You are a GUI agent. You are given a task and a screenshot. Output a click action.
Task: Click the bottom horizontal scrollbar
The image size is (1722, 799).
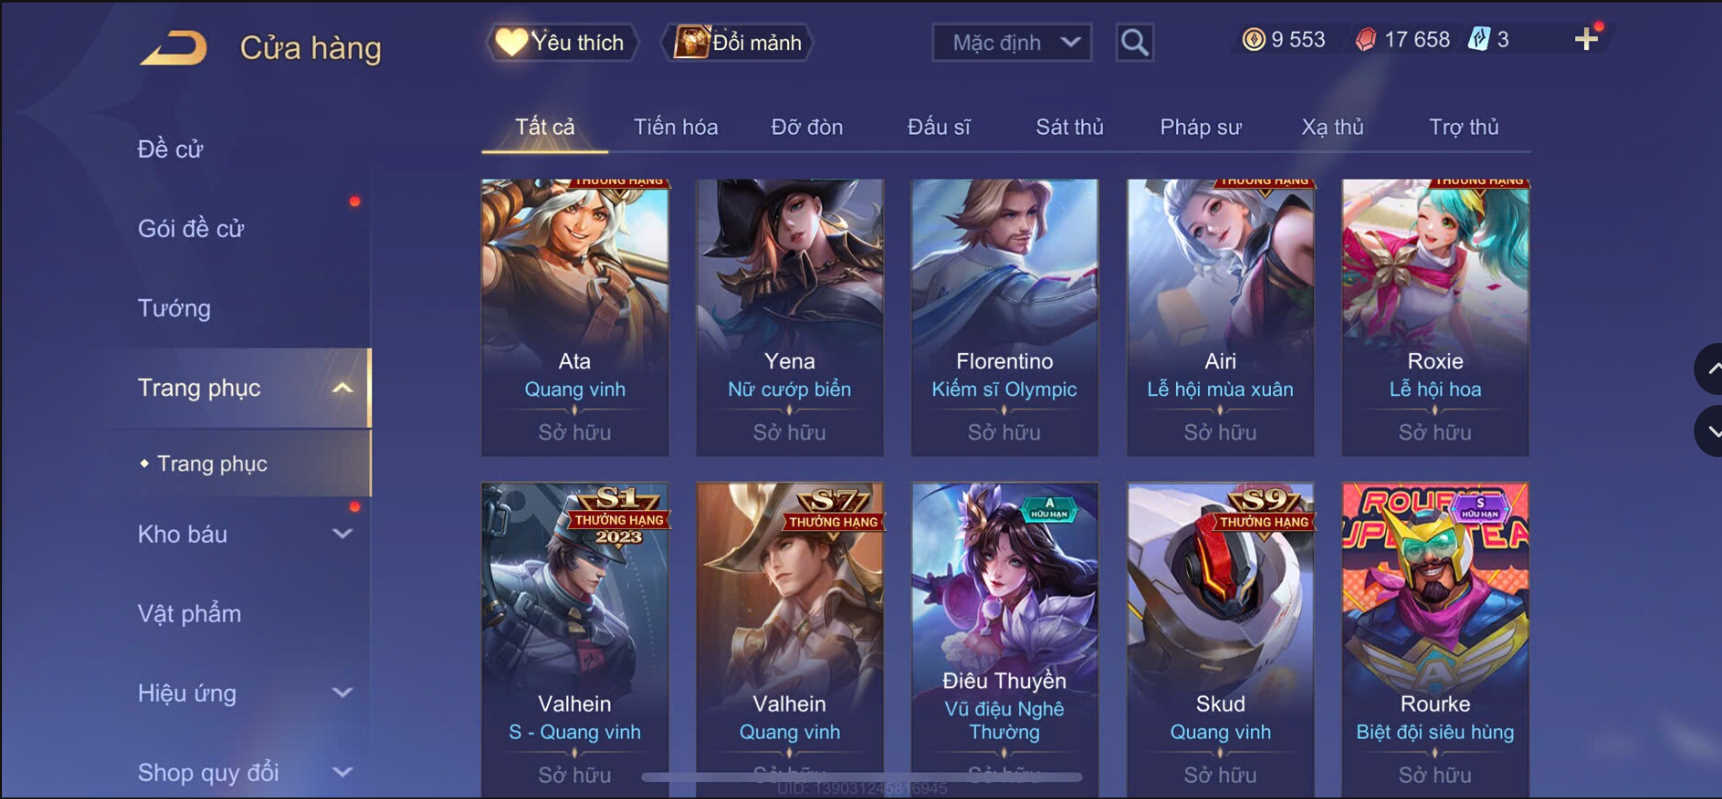pos(861,777)
